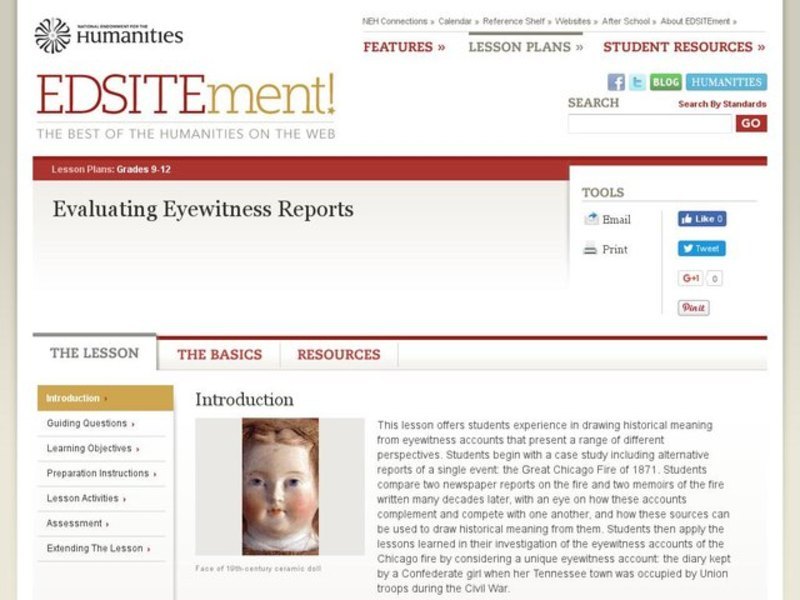This screenshot has height=600, width=800.
Task: Go to Preparation Instructions section
Action: click(x=101, y=473)
